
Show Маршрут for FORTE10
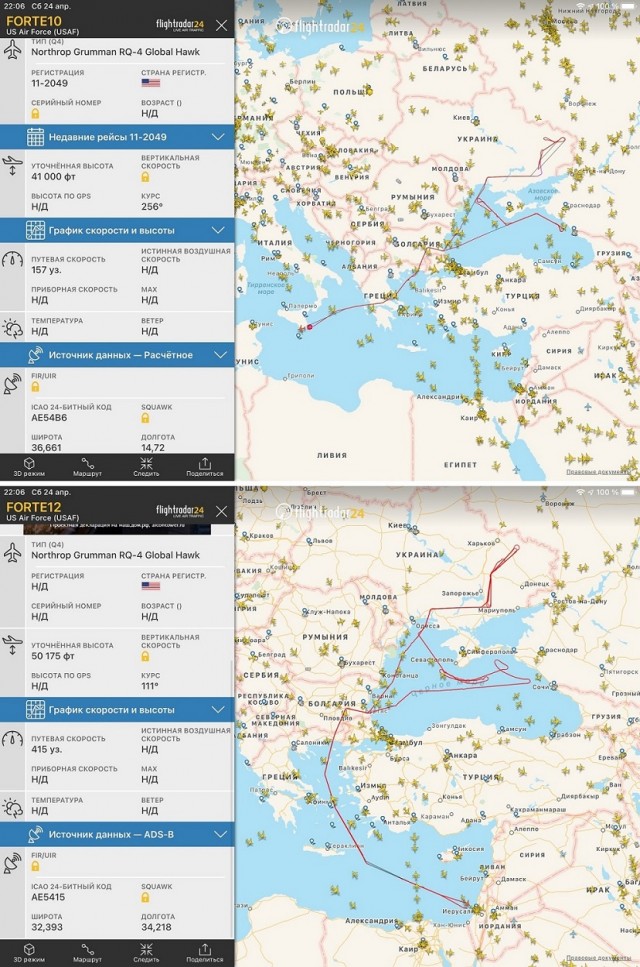[x=88, y=467]
